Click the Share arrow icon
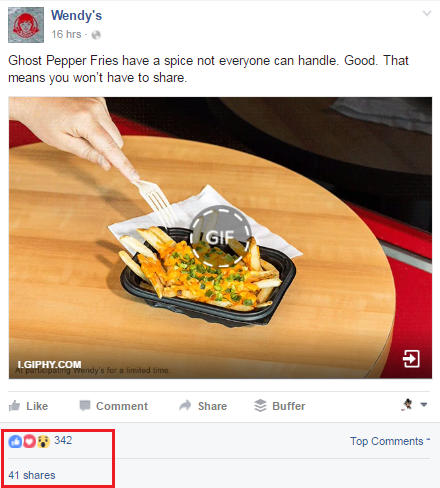 pyautogui.click(x=185, y=405)
